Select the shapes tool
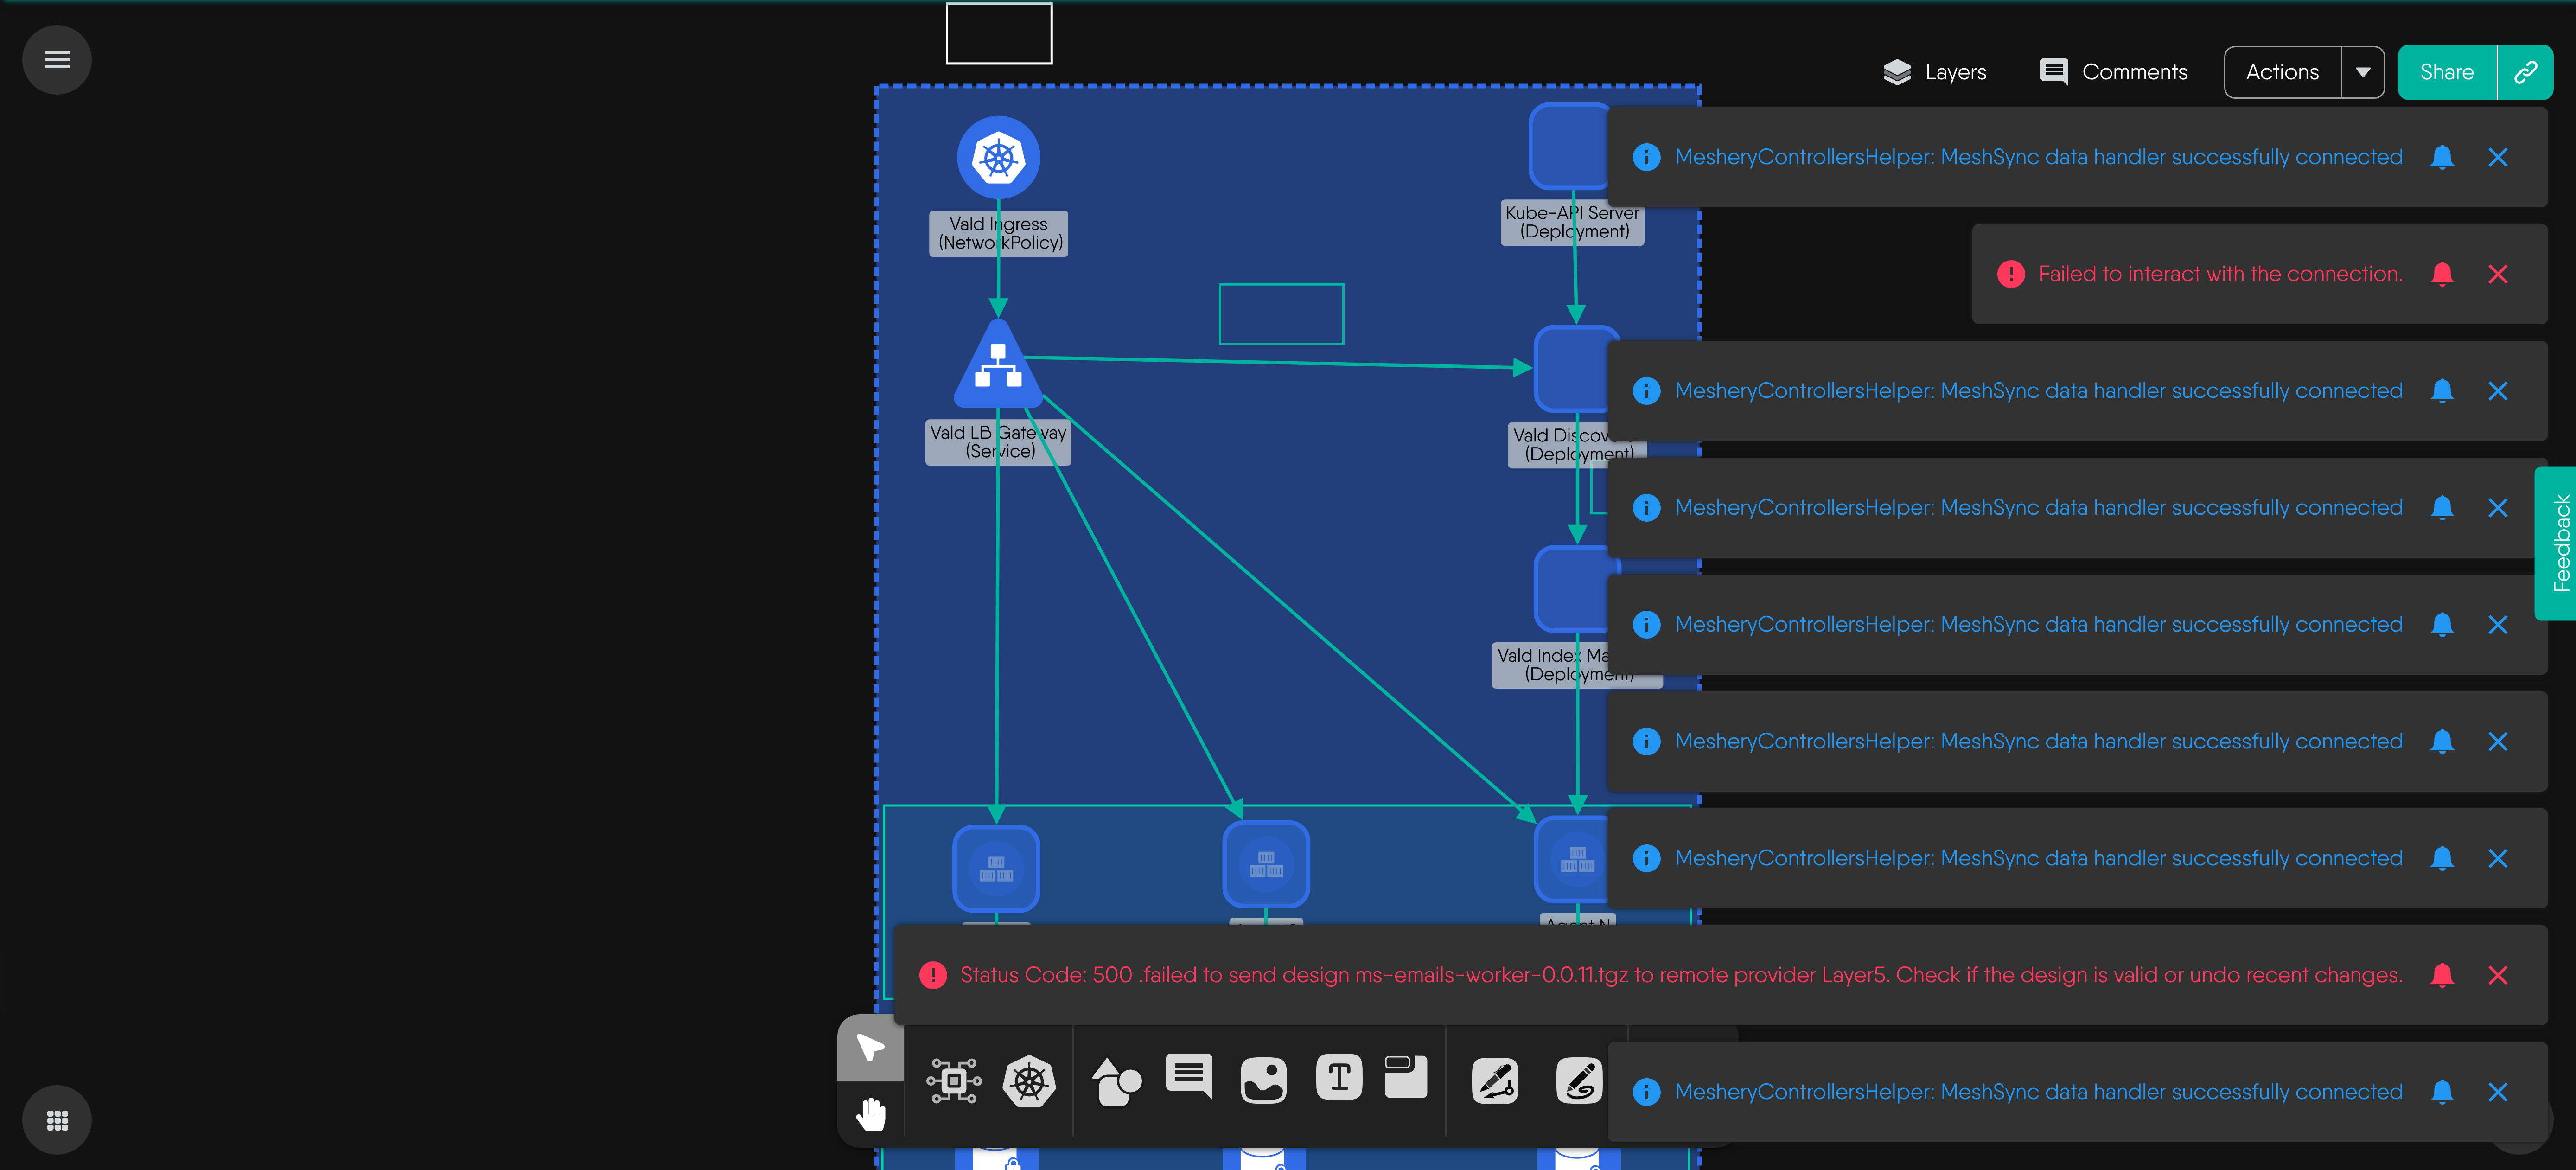This screenshot has width=2576, height=1170. 1116,1081
